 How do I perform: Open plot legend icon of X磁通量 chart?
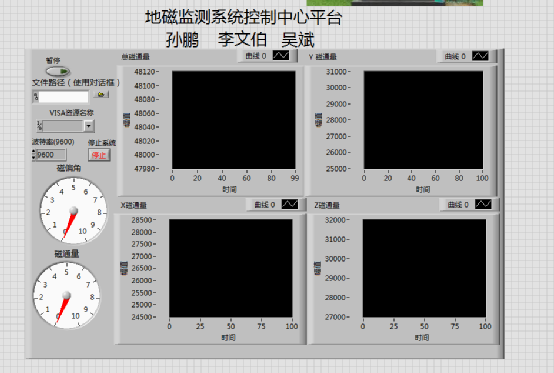290,204
